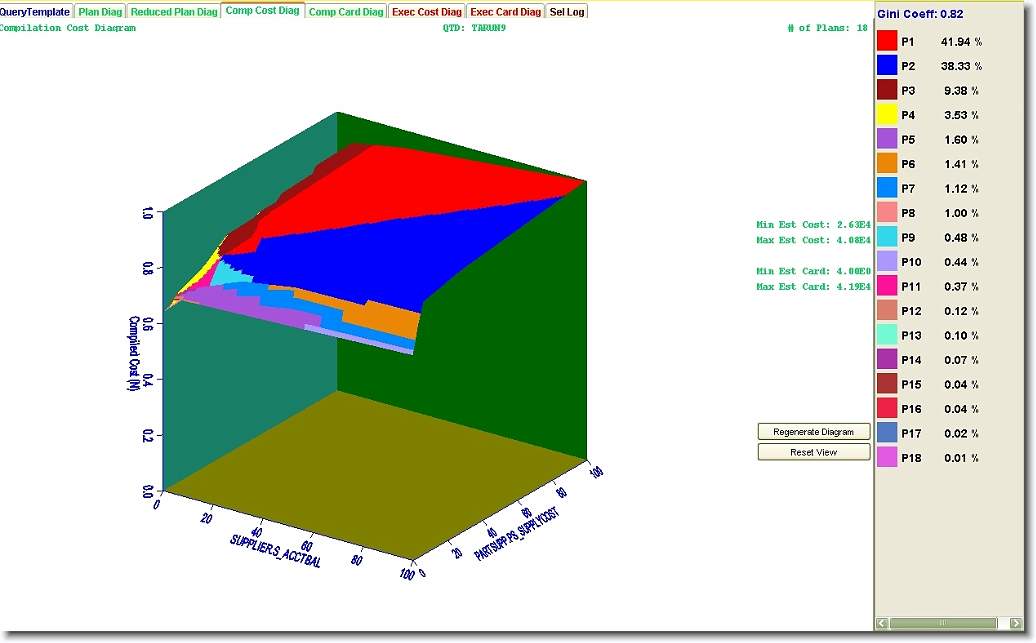This screenshot has width=1036, height=643.
Task: Click the dark red P3 swatch
Action: (x=886, y=90)
